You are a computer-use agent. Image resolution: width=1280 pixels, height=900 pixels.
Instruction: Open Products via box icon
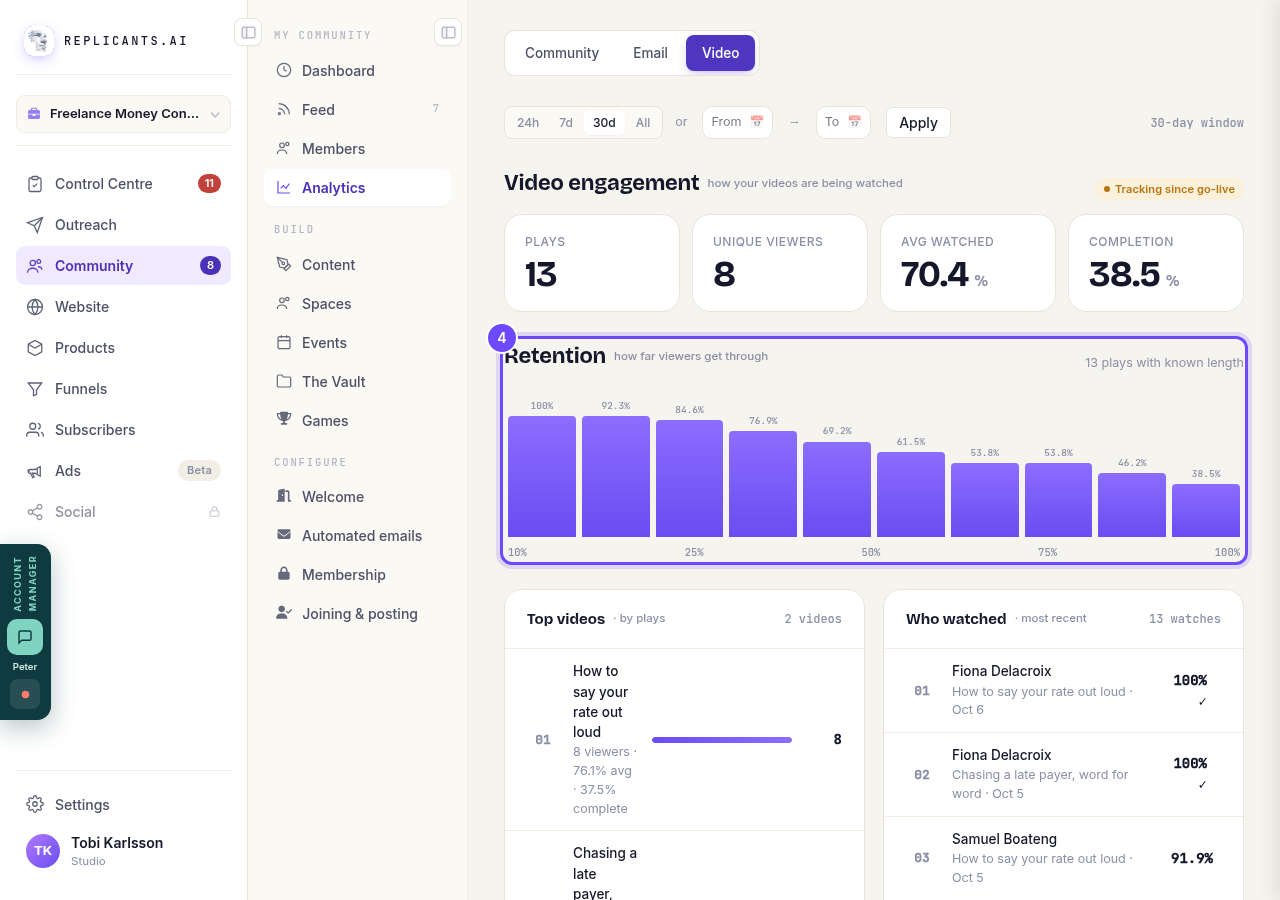click(35, 348)
